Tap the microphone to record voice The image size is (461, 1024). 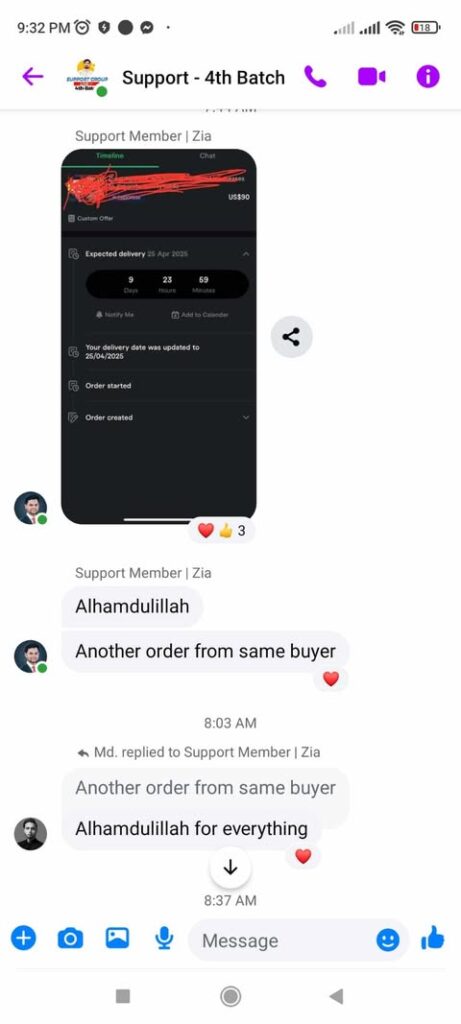point(164,939)
